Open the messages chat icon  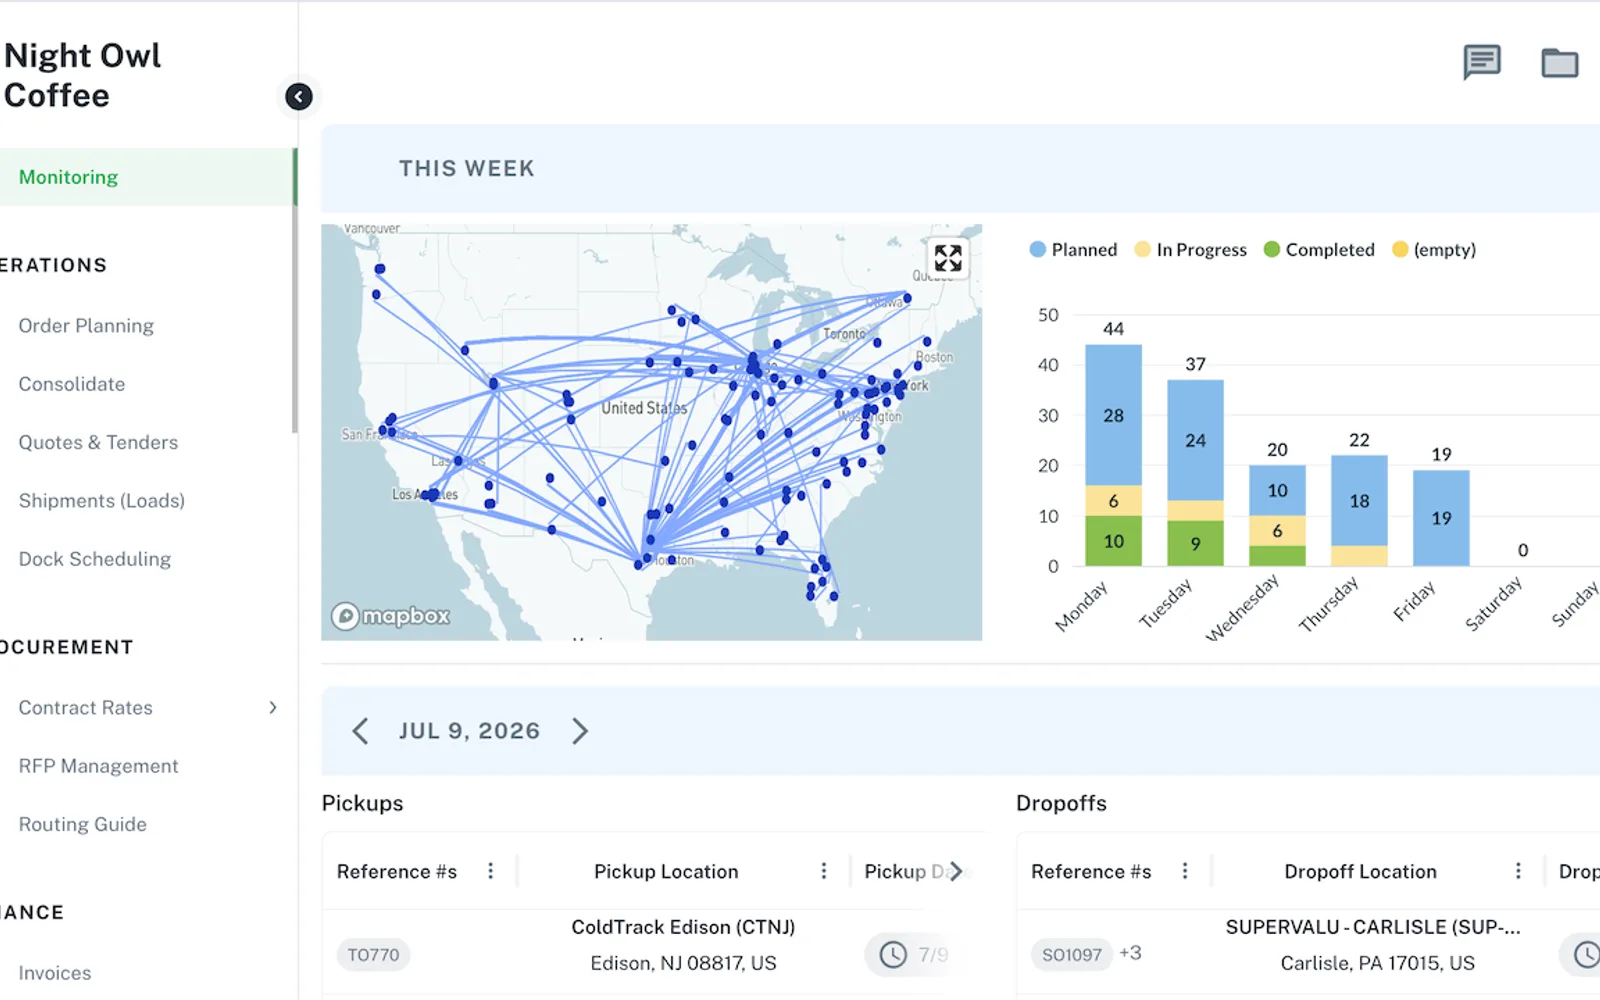1481,62
